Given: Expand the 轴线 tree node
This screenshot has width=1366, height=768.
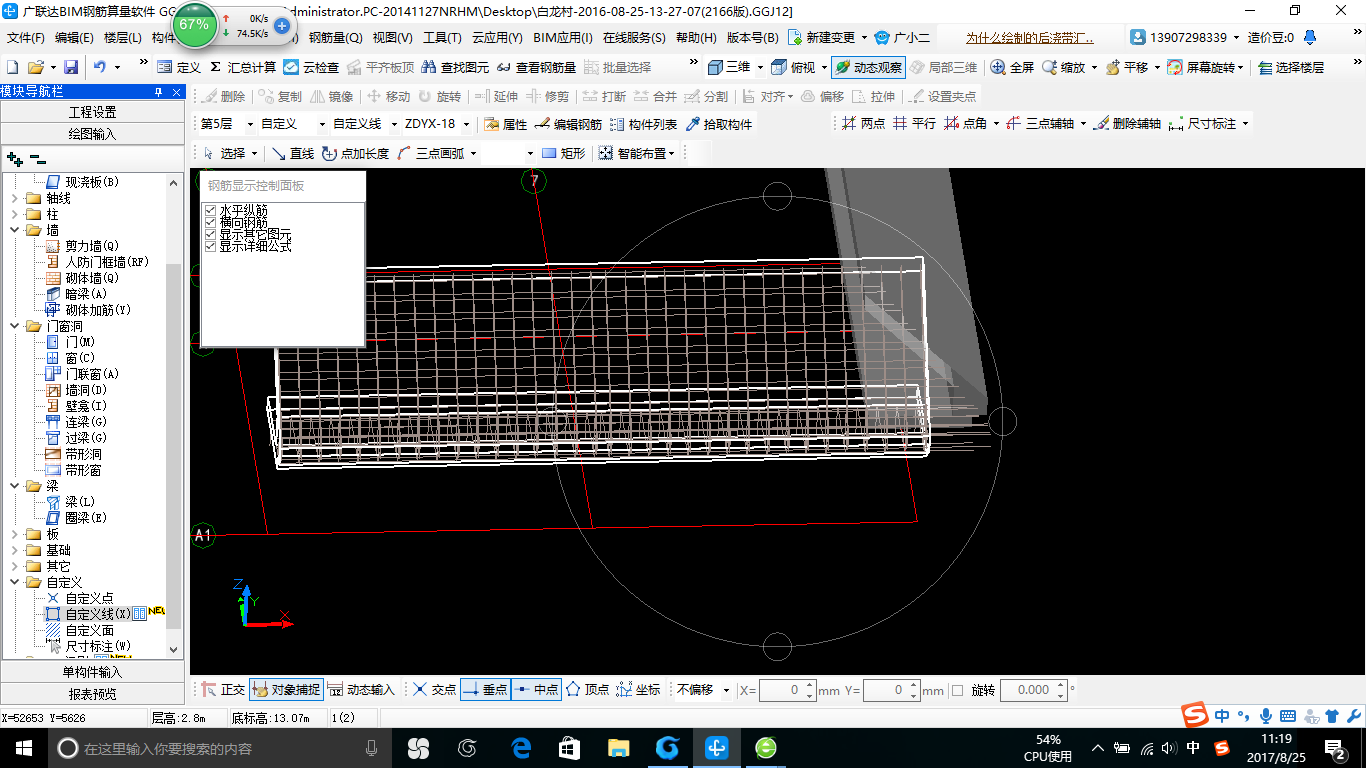Looking at the screenshot, I should coord(14,198).
